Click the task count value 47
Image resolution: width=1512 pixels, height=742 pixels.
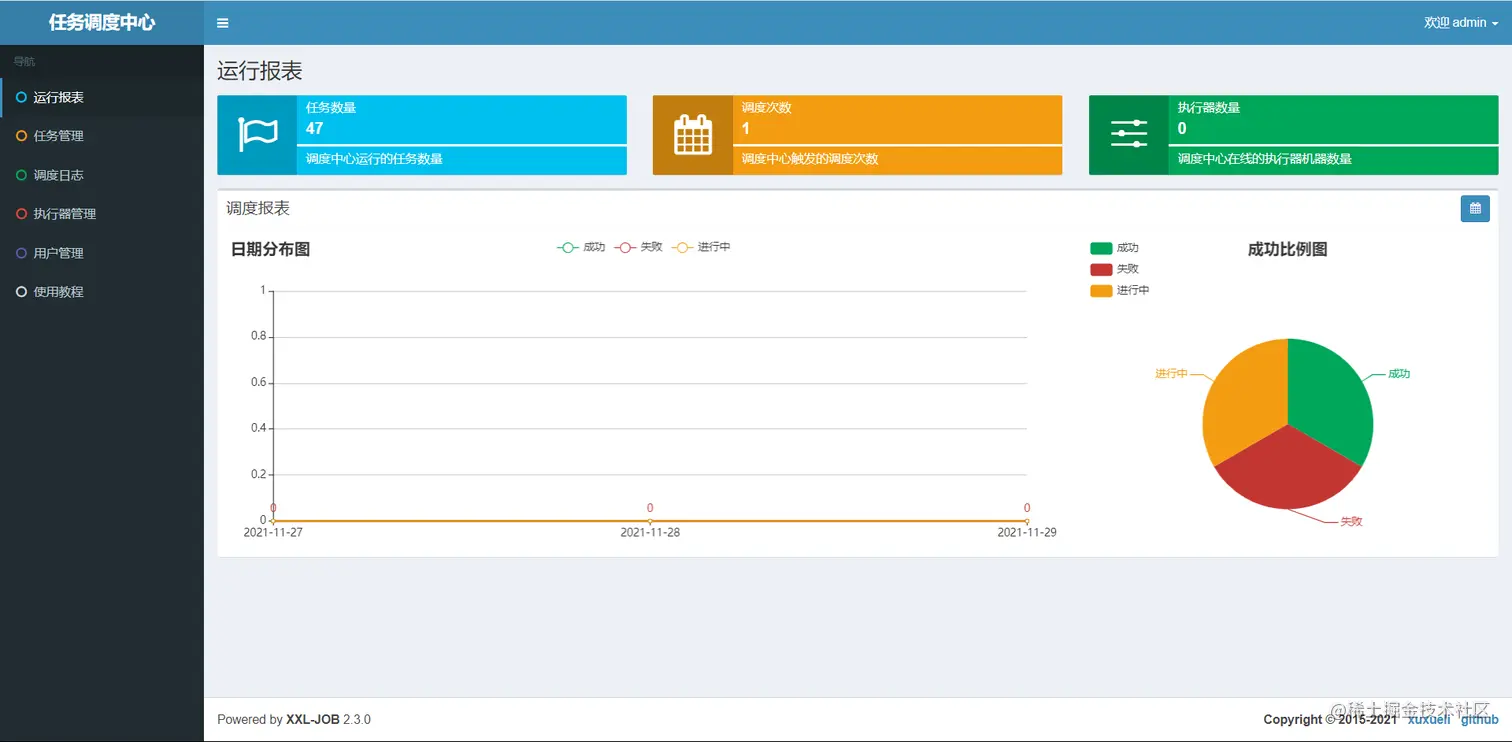[315, 128]
